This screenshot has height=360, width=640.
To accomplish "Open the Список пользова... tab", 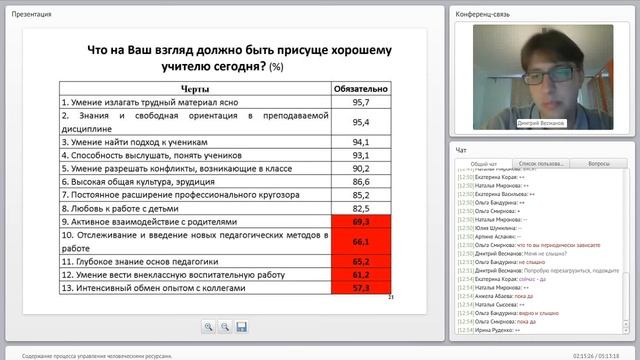I will pyautogui.click(x=541, y=164).
